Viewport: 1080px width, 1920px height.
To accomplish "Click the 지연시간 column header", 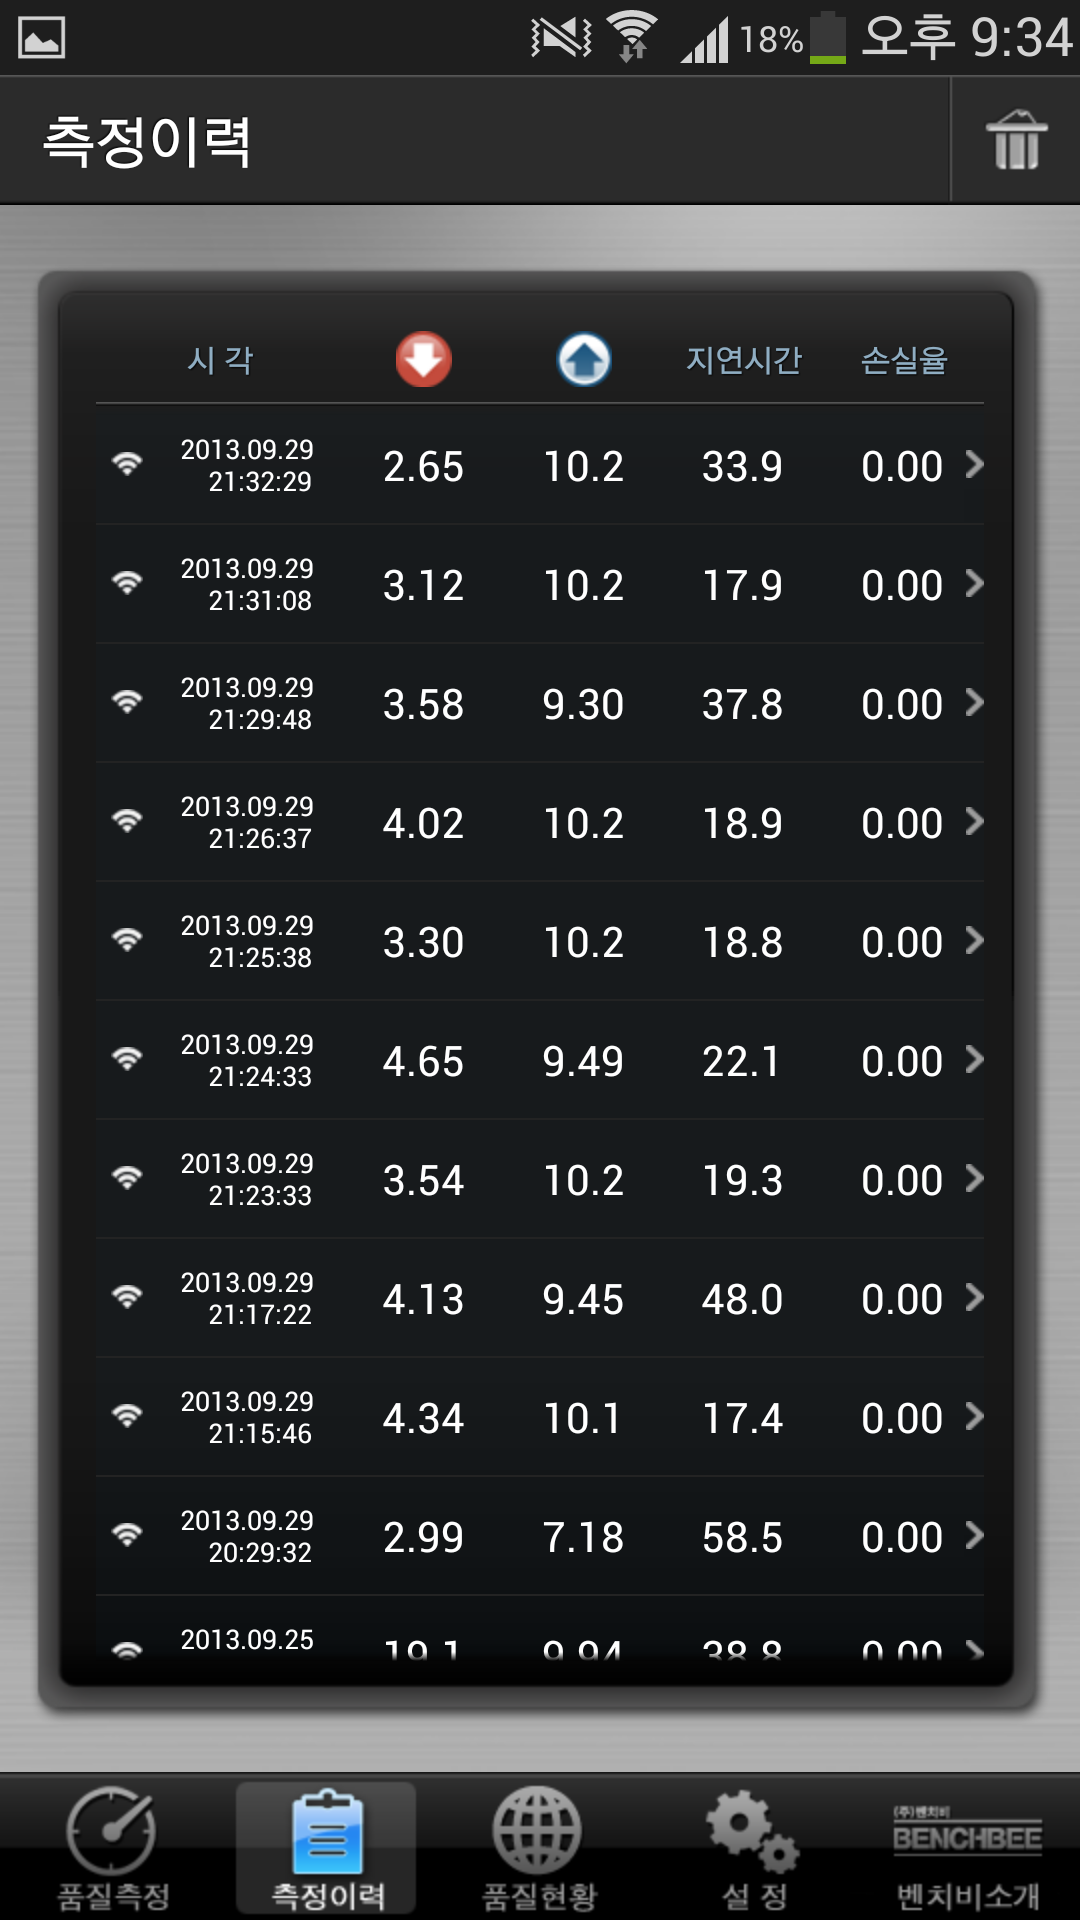I will click(x=743, y=360).
